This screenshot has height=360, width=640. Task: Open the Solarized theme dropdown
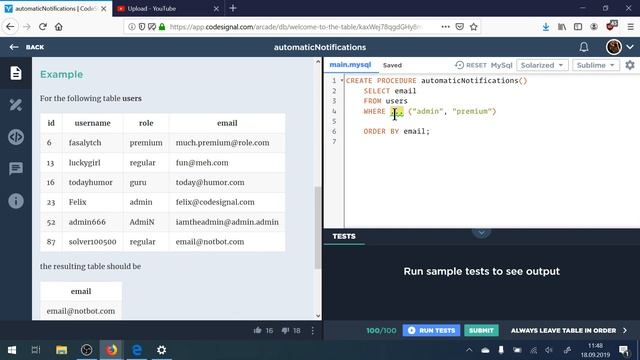tap(542, 65)
